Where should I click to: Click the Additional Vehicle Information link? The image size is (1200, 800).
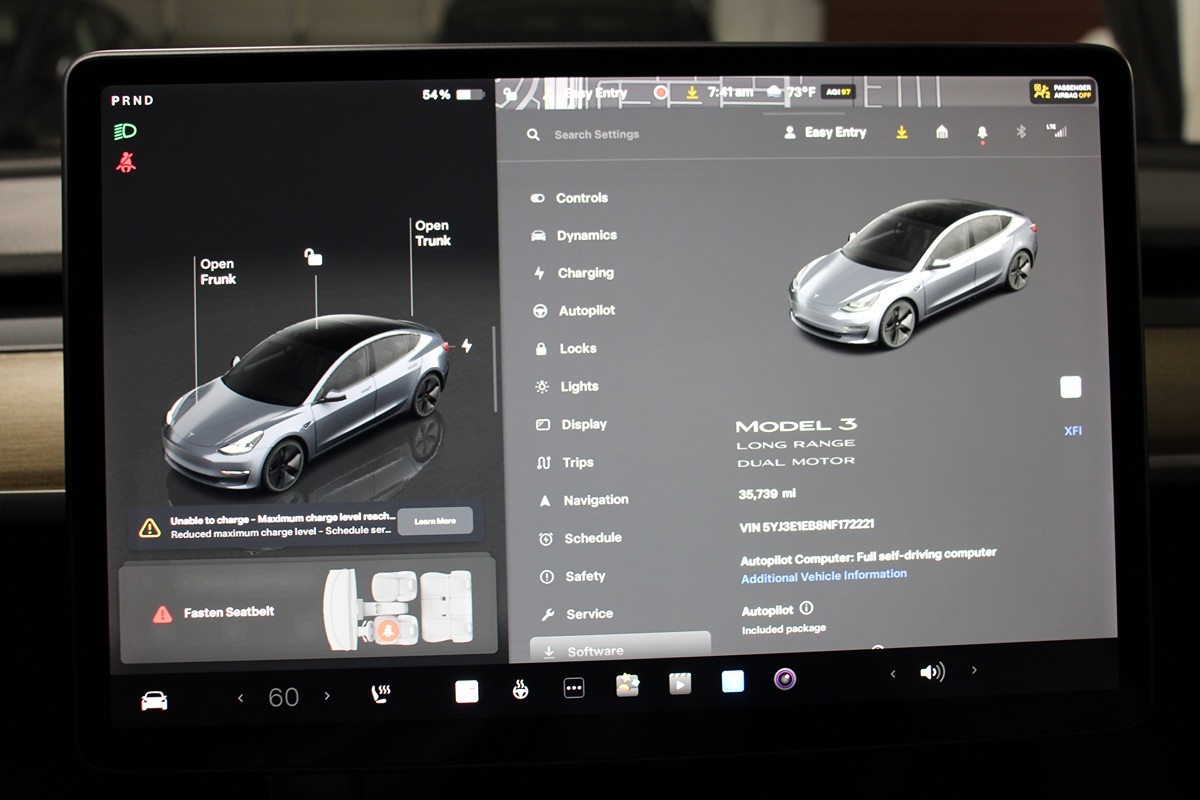click(x=824, y=575)
